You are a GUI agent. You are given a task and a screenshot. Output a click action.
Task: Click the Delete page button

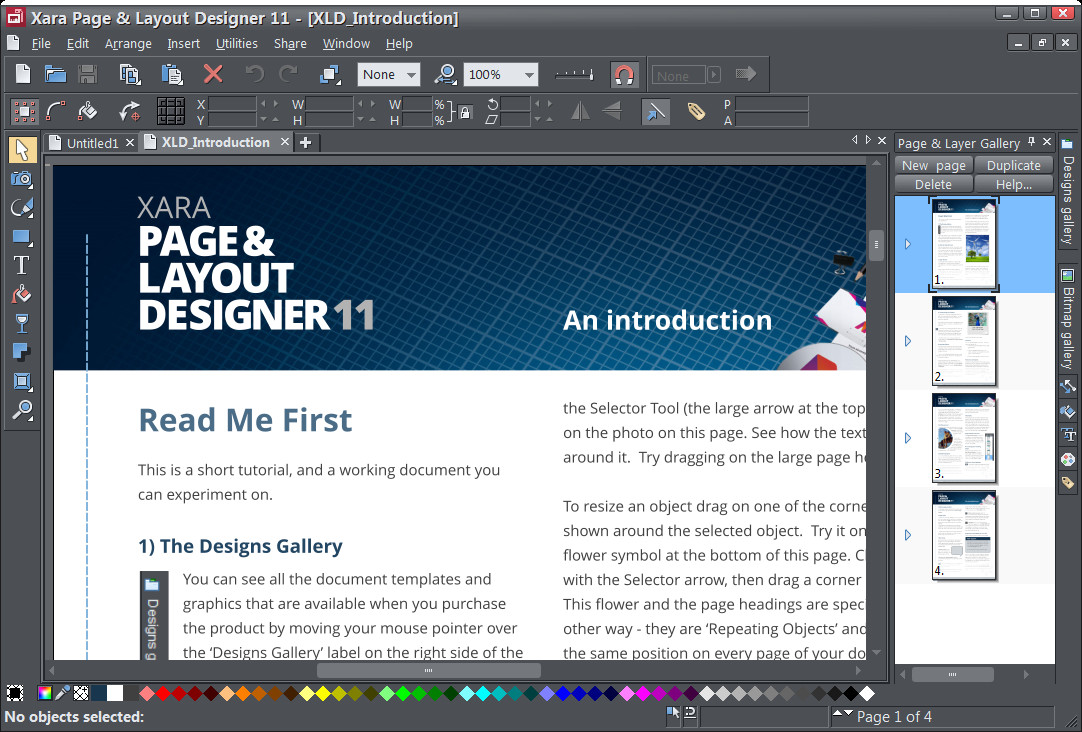click(934, 185)
